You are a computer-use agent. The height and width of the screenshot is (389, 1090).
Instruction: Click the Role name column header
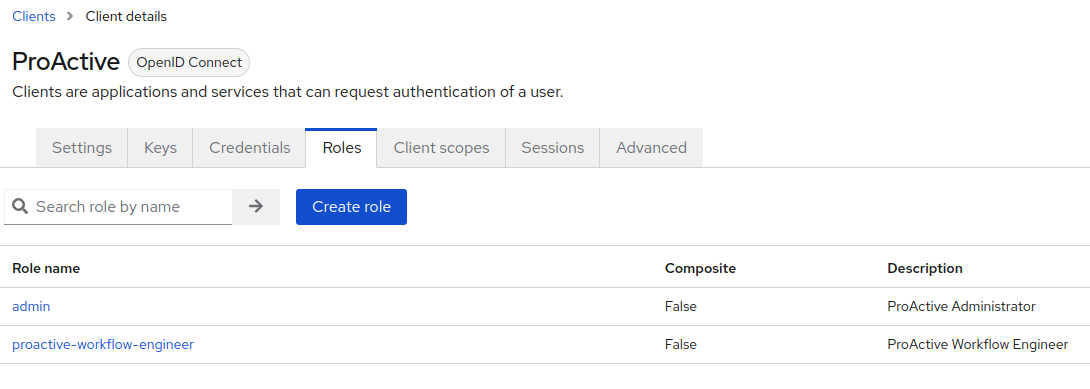(x=46, y=268)
